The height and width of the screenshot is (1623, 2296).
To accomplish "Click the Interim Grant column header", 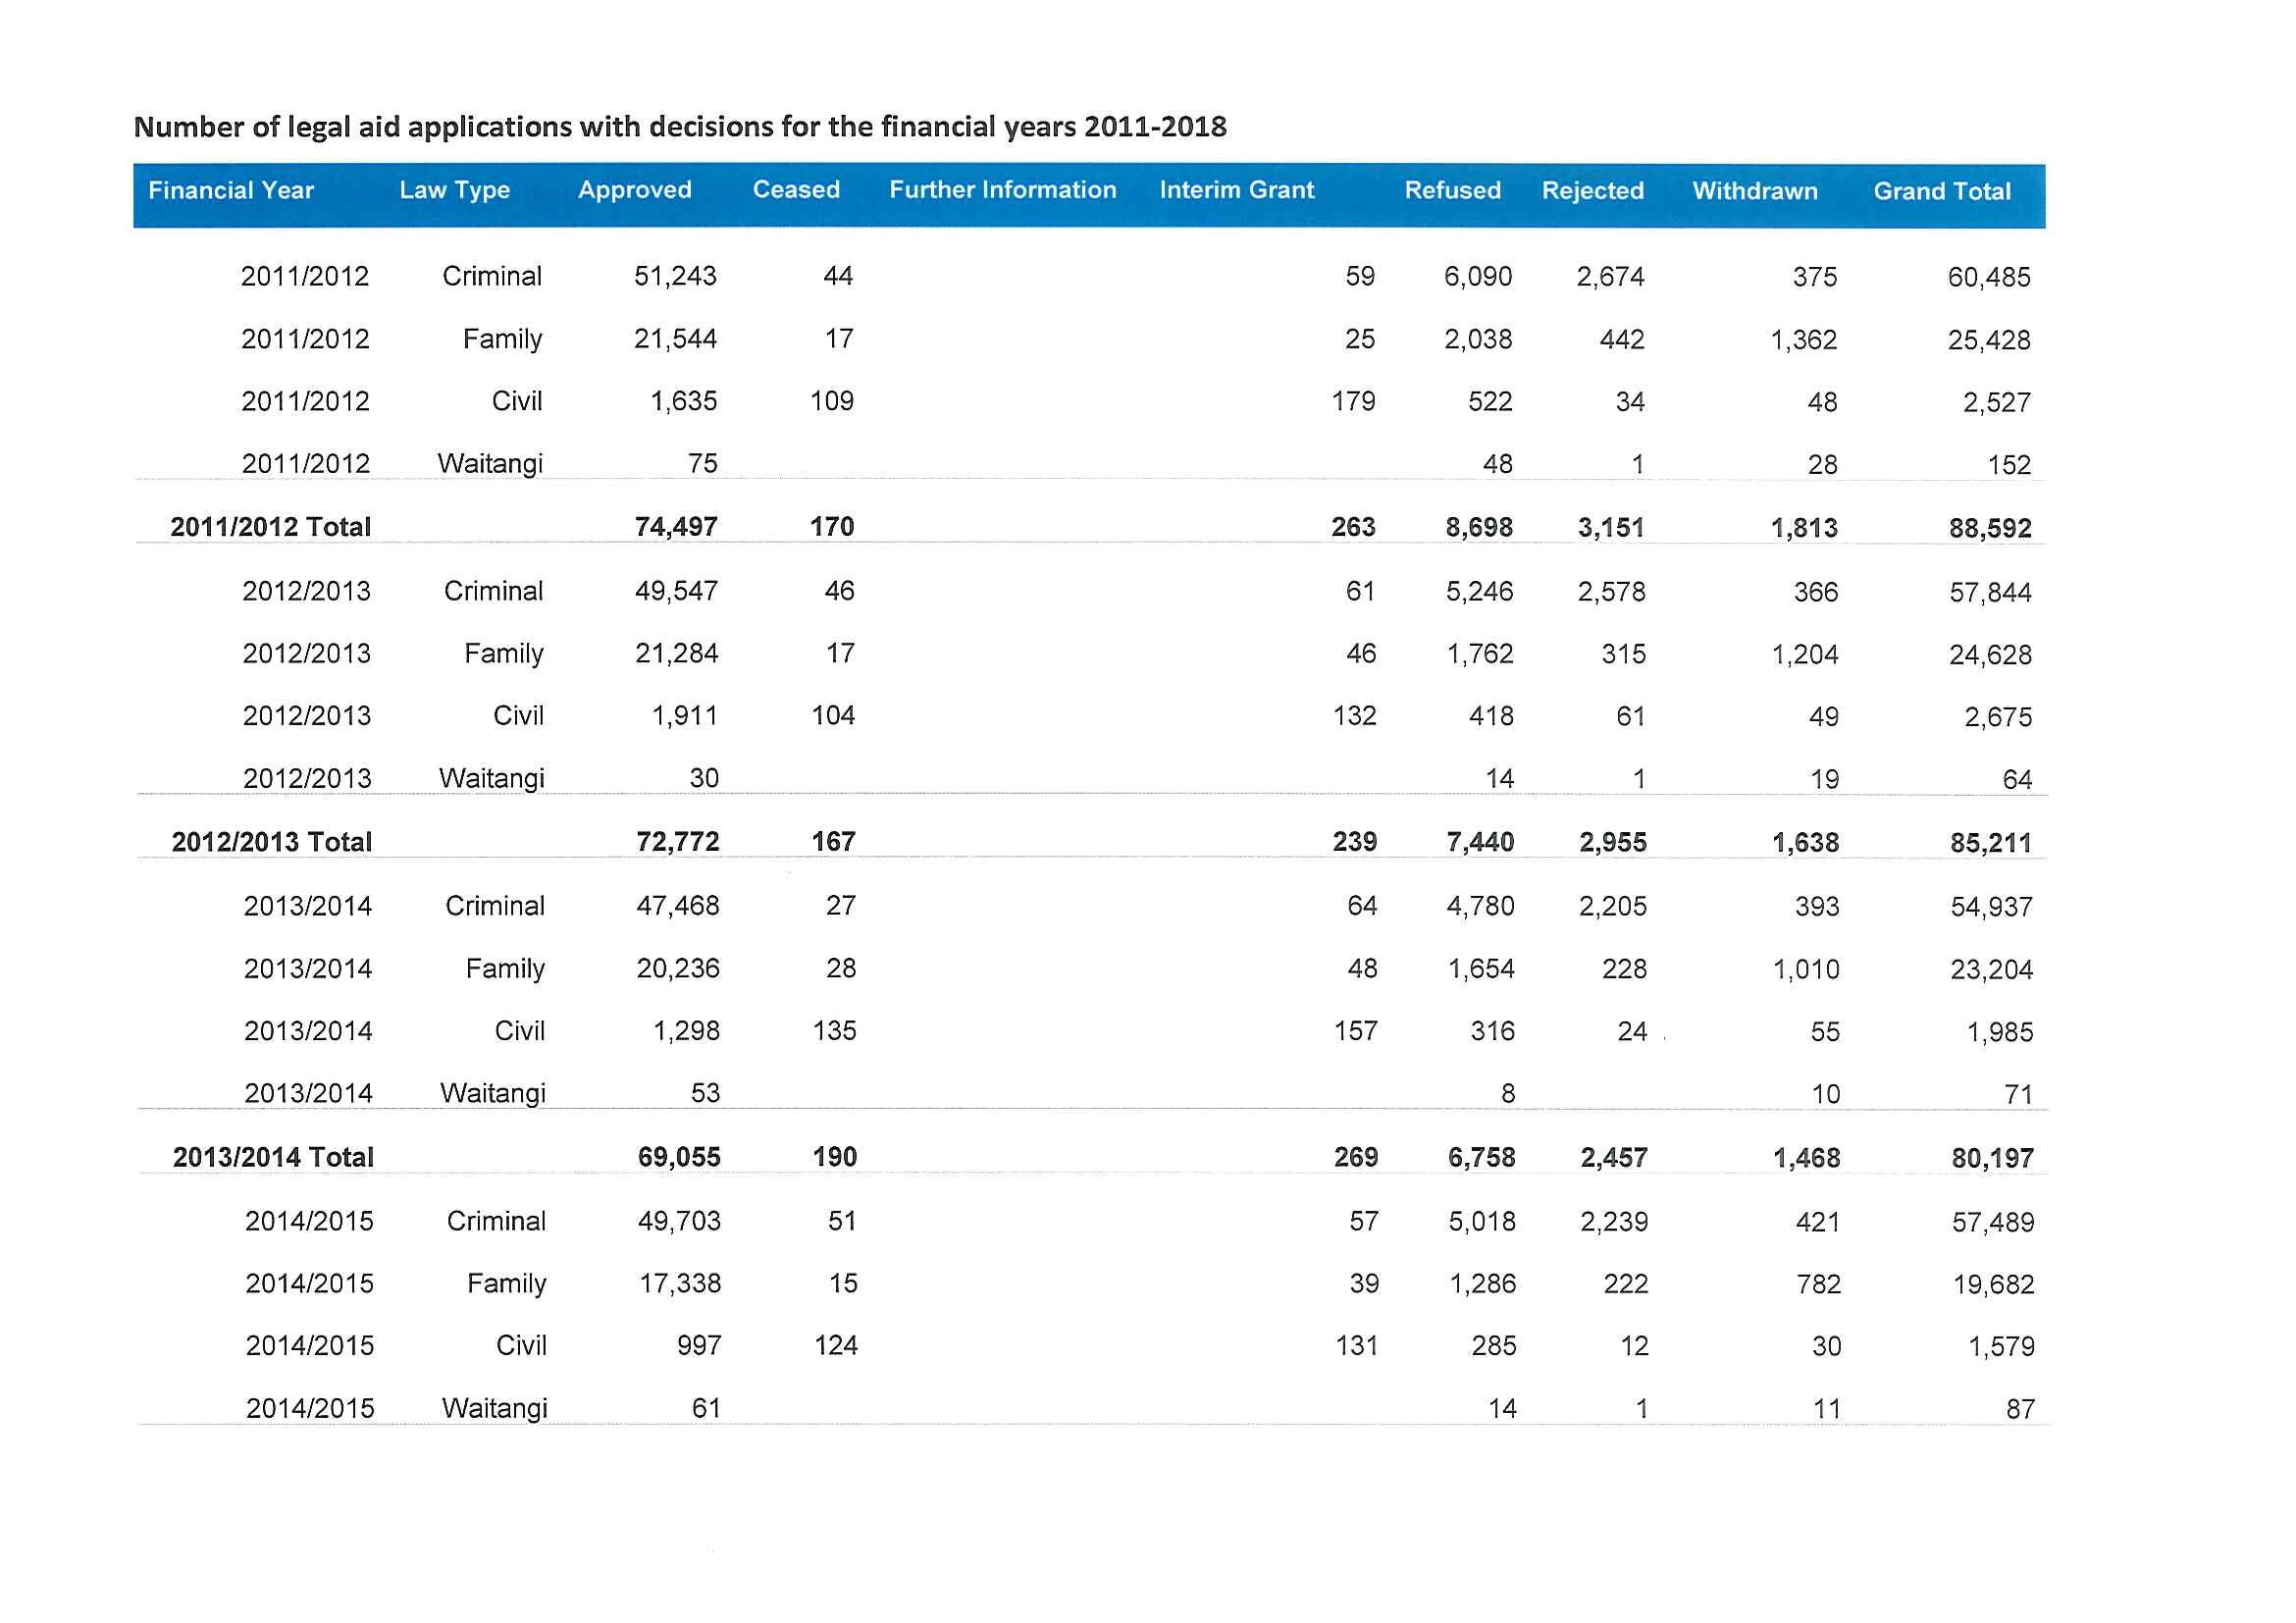I will pyautogui.click(x=1236, y=190).
